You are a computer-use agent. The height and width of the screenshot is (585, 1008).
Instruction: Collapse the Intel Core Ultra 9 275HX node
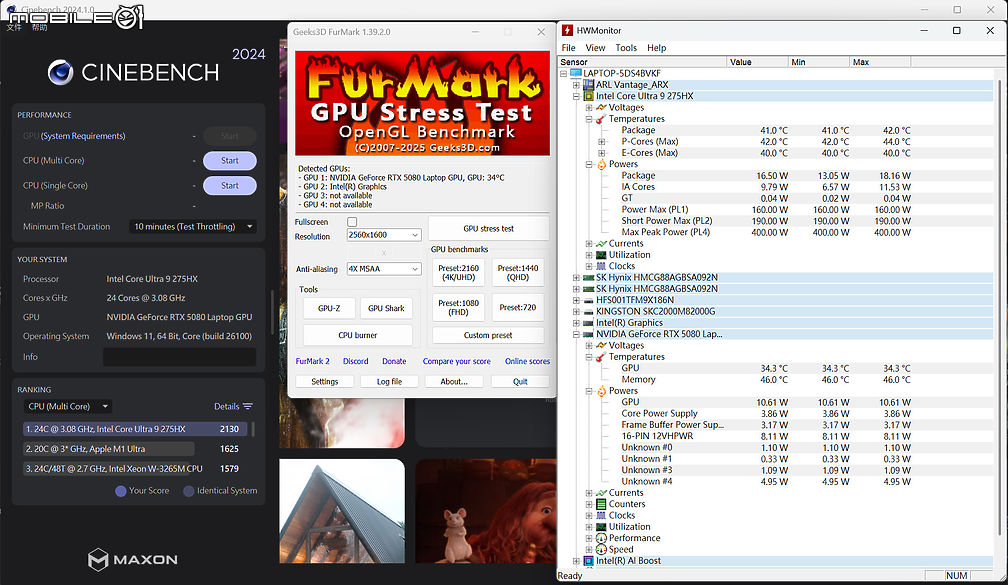(576, 96)
